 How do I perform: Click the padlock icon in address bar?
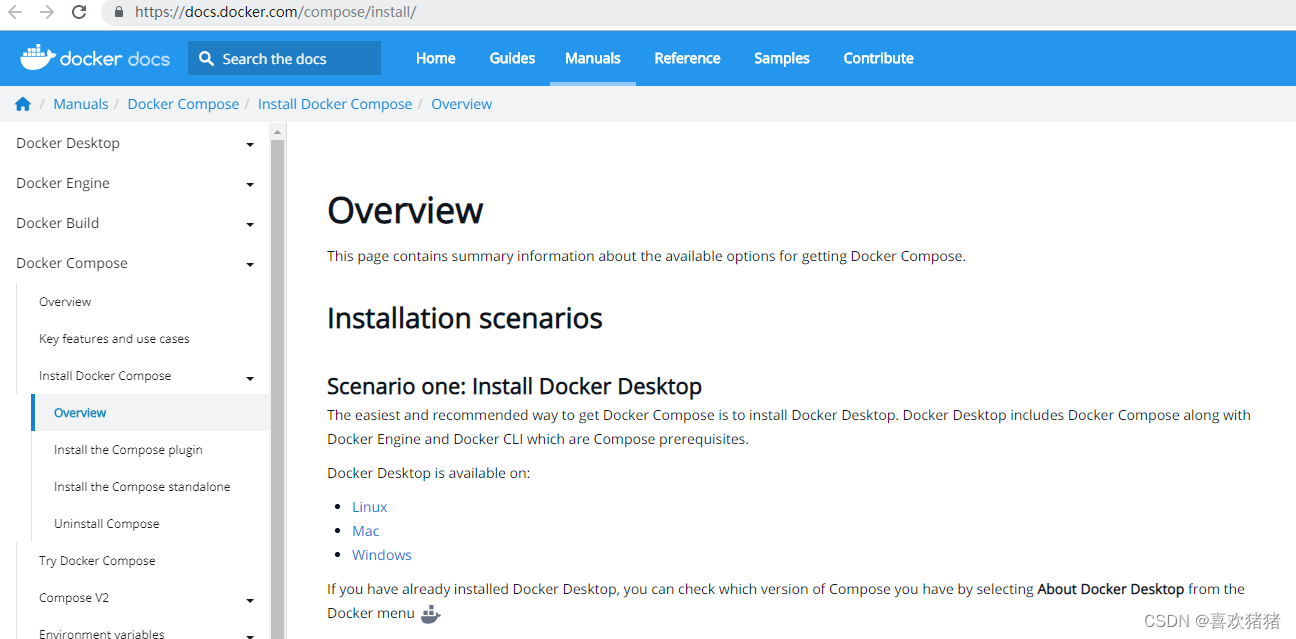120,13
